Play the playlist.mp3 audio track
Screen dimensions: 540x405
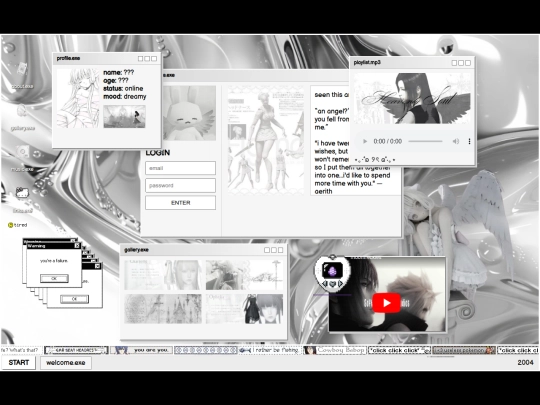click(365, 141)
